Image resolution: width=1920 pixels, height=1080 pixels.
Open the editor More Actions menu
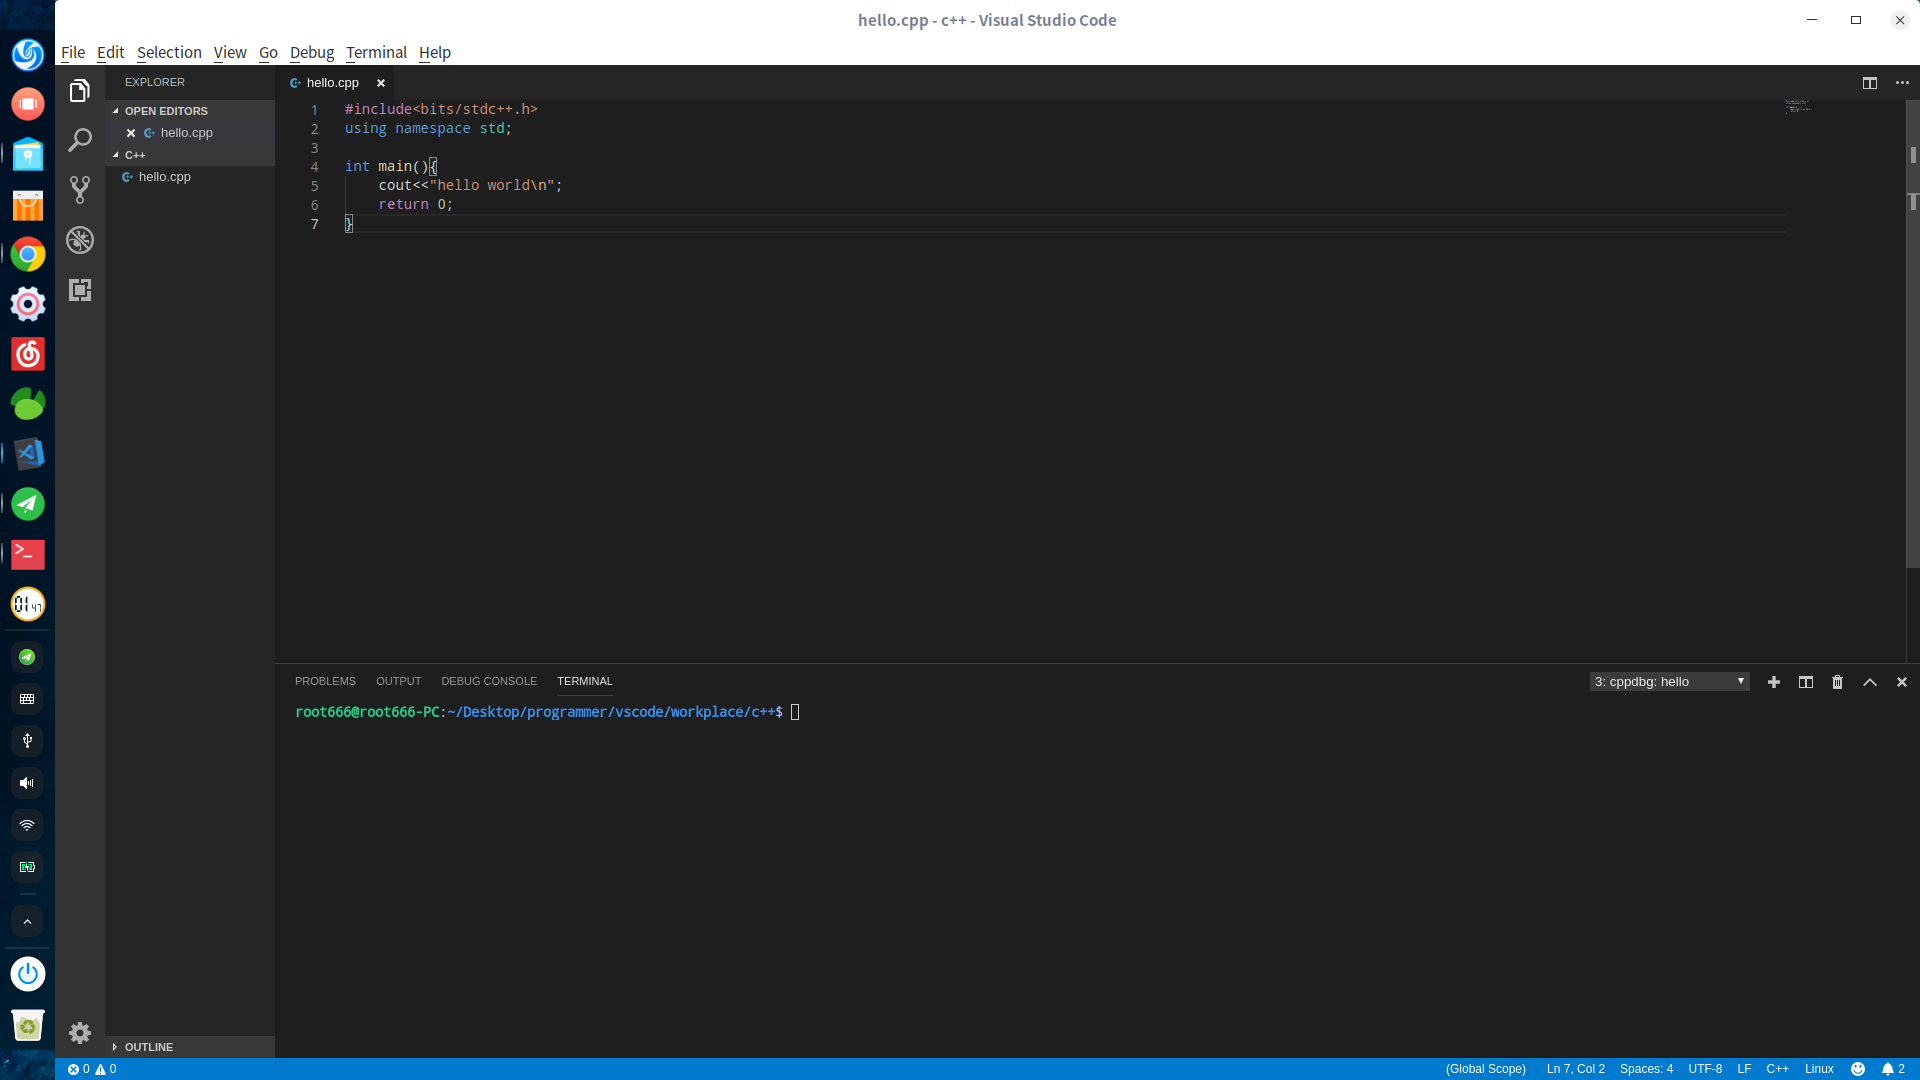(1902, 83)
